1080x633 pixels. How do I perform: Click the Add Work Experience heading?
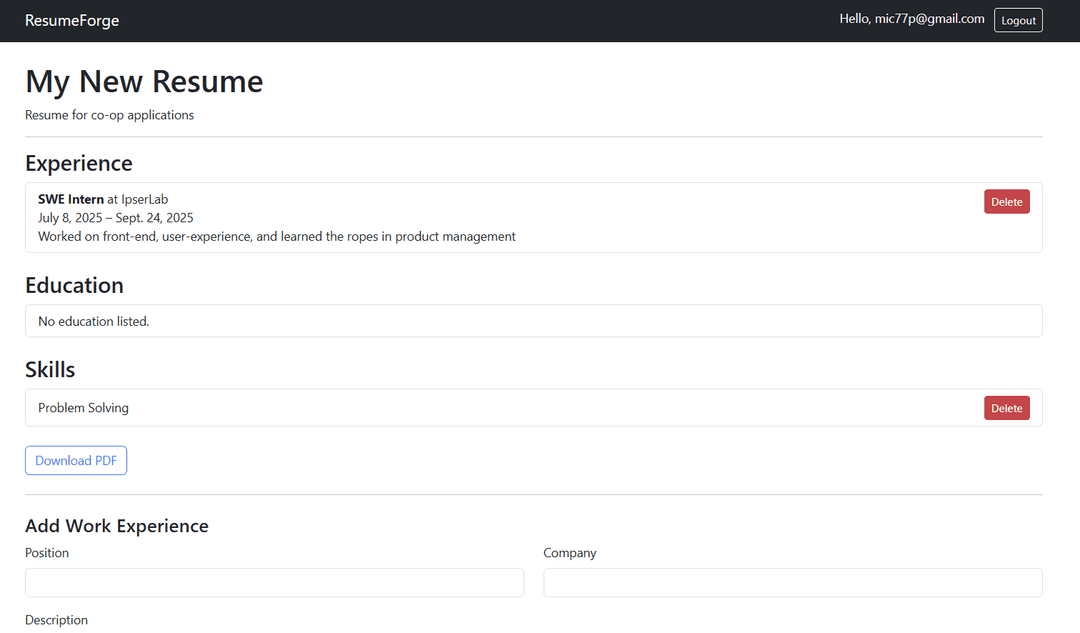pyautogui.click(x=117, y=526)
